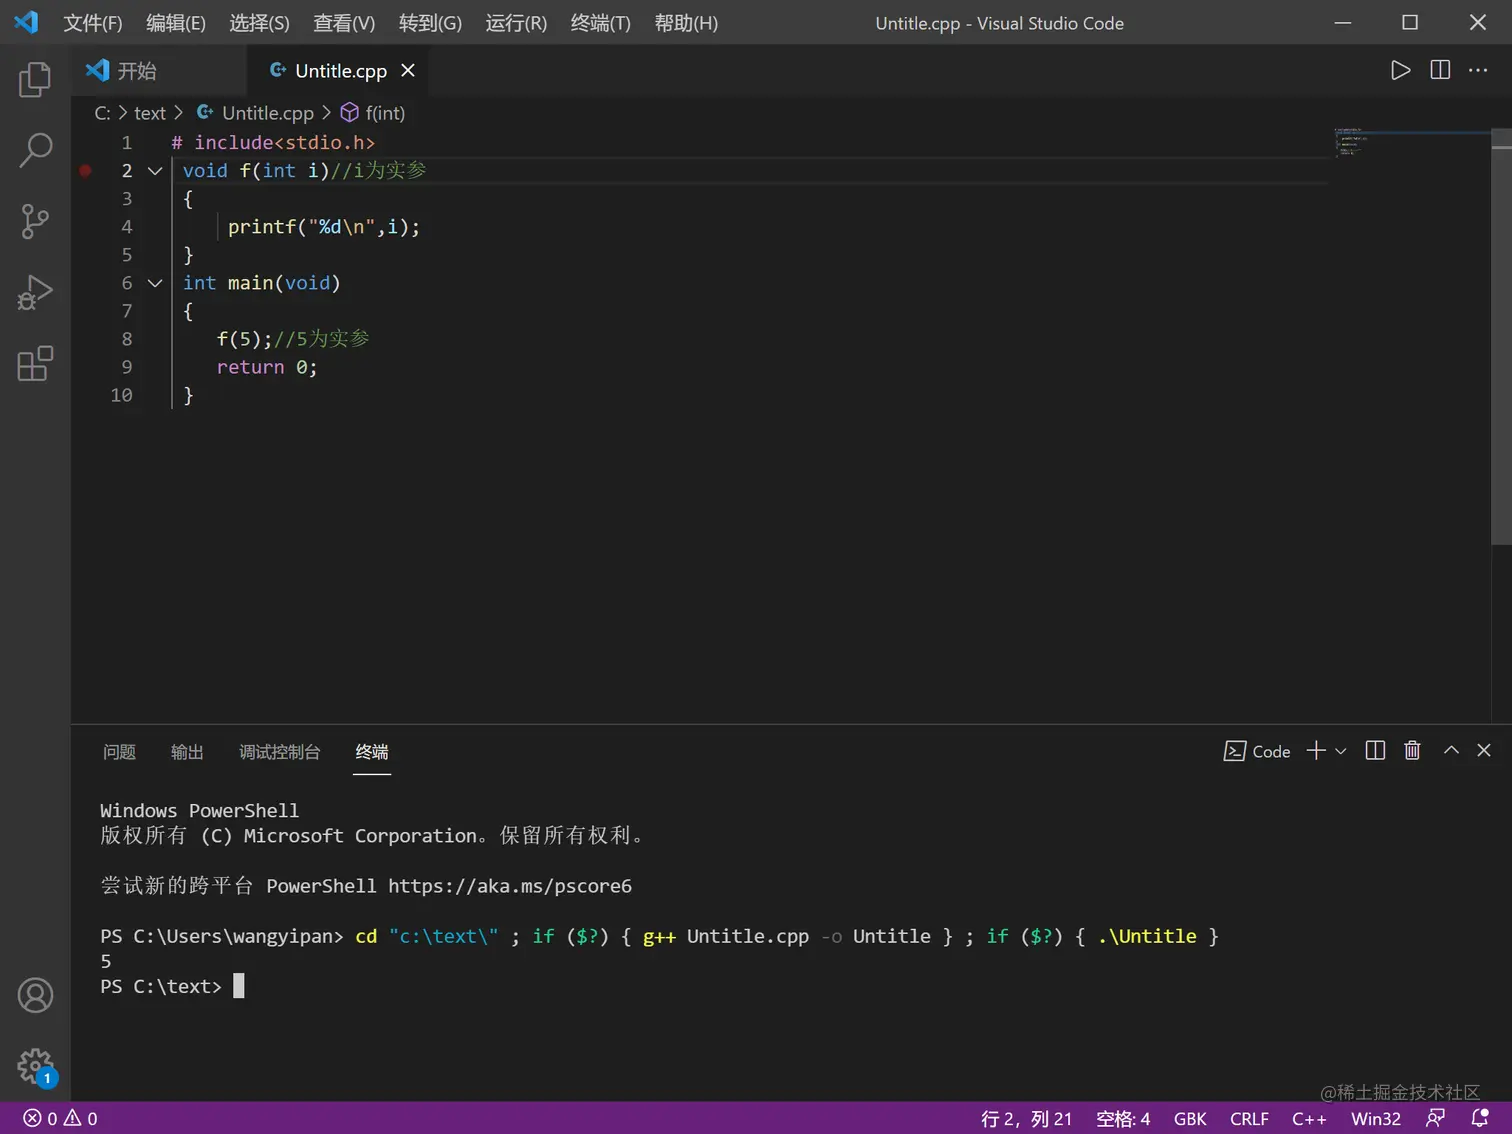
Task: Open the 查看(V) menu
Action: pos(344,23)
